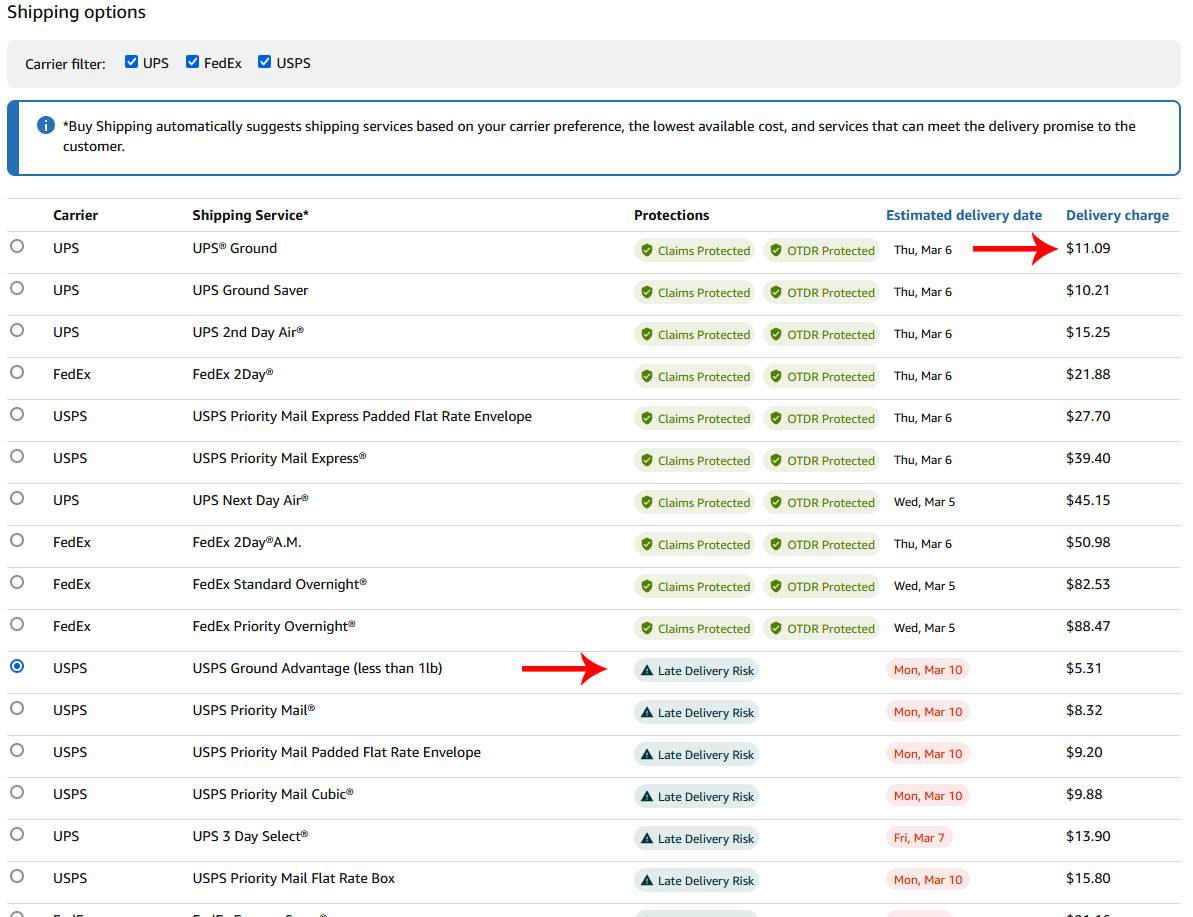The height and width of the screenshot is (917, 1193).
Task: Click OTDR Protected shield icon for UPS® Ground
Action: [776, 250]
